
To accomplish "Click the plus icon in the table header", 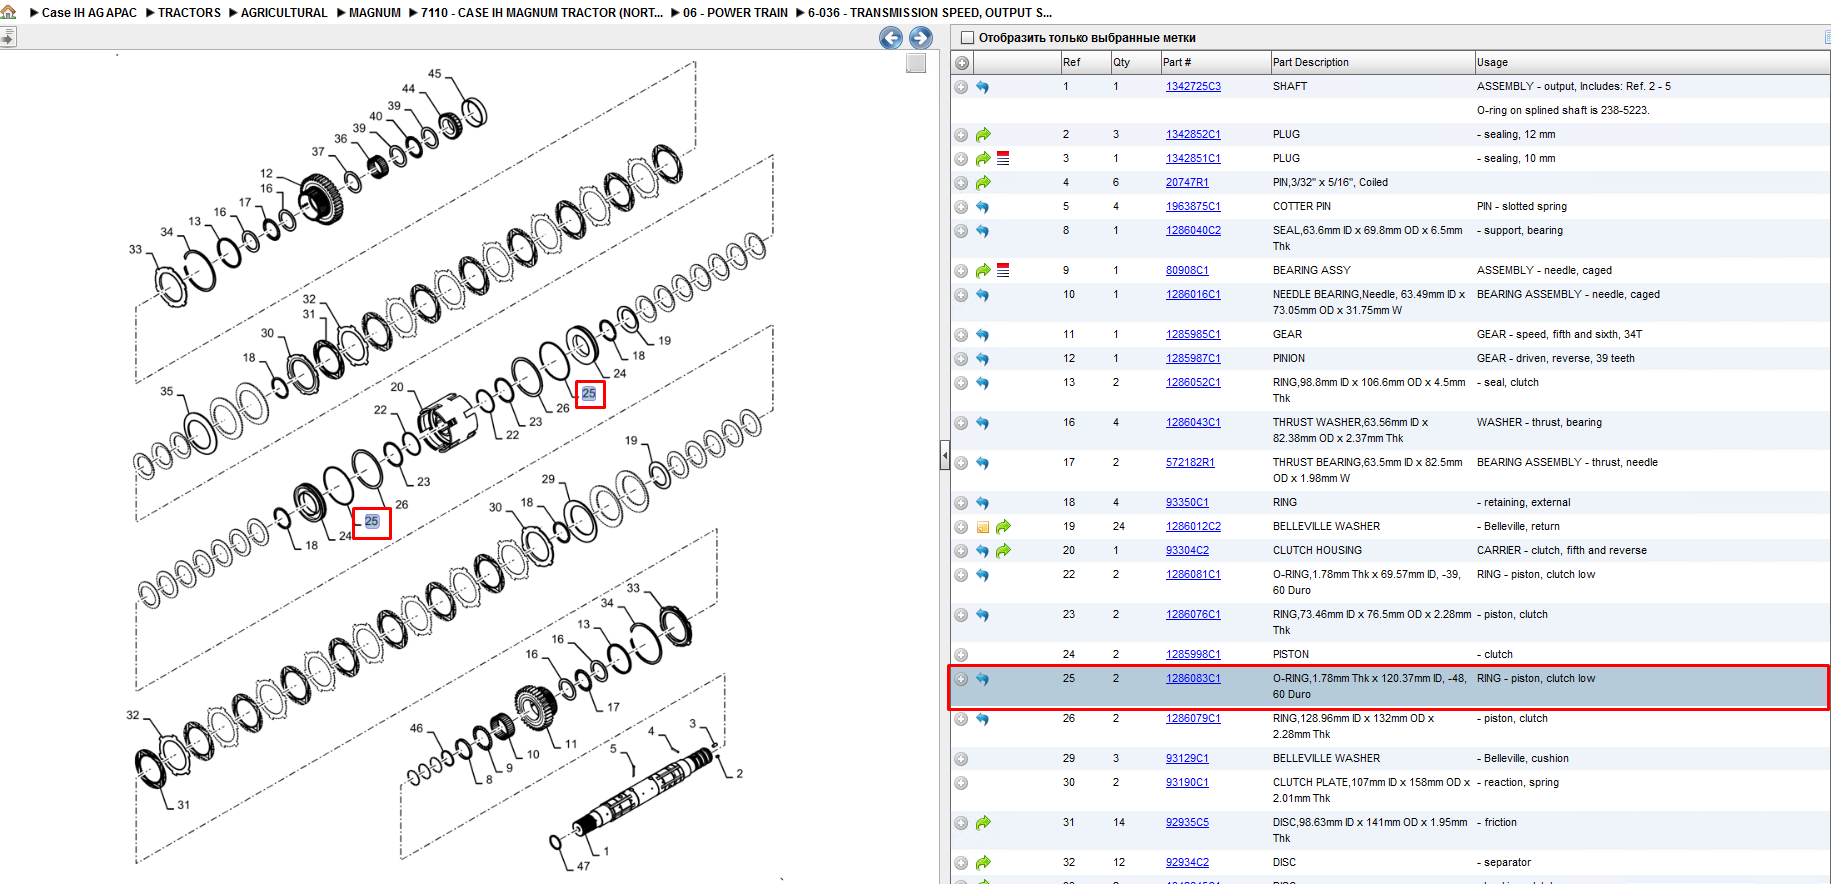I will pos(961,63).
